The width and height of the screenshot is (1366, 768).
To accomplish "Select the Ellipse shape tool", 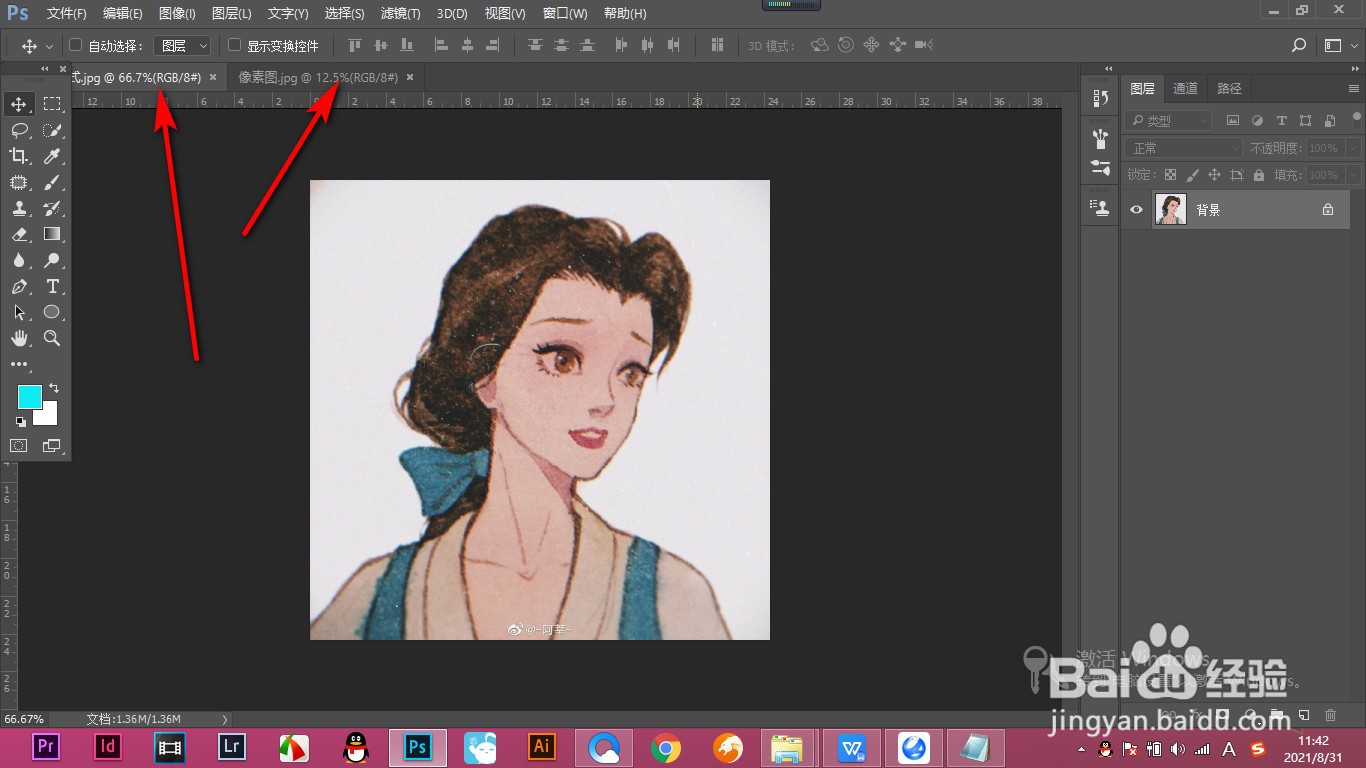I will [52, 312].
